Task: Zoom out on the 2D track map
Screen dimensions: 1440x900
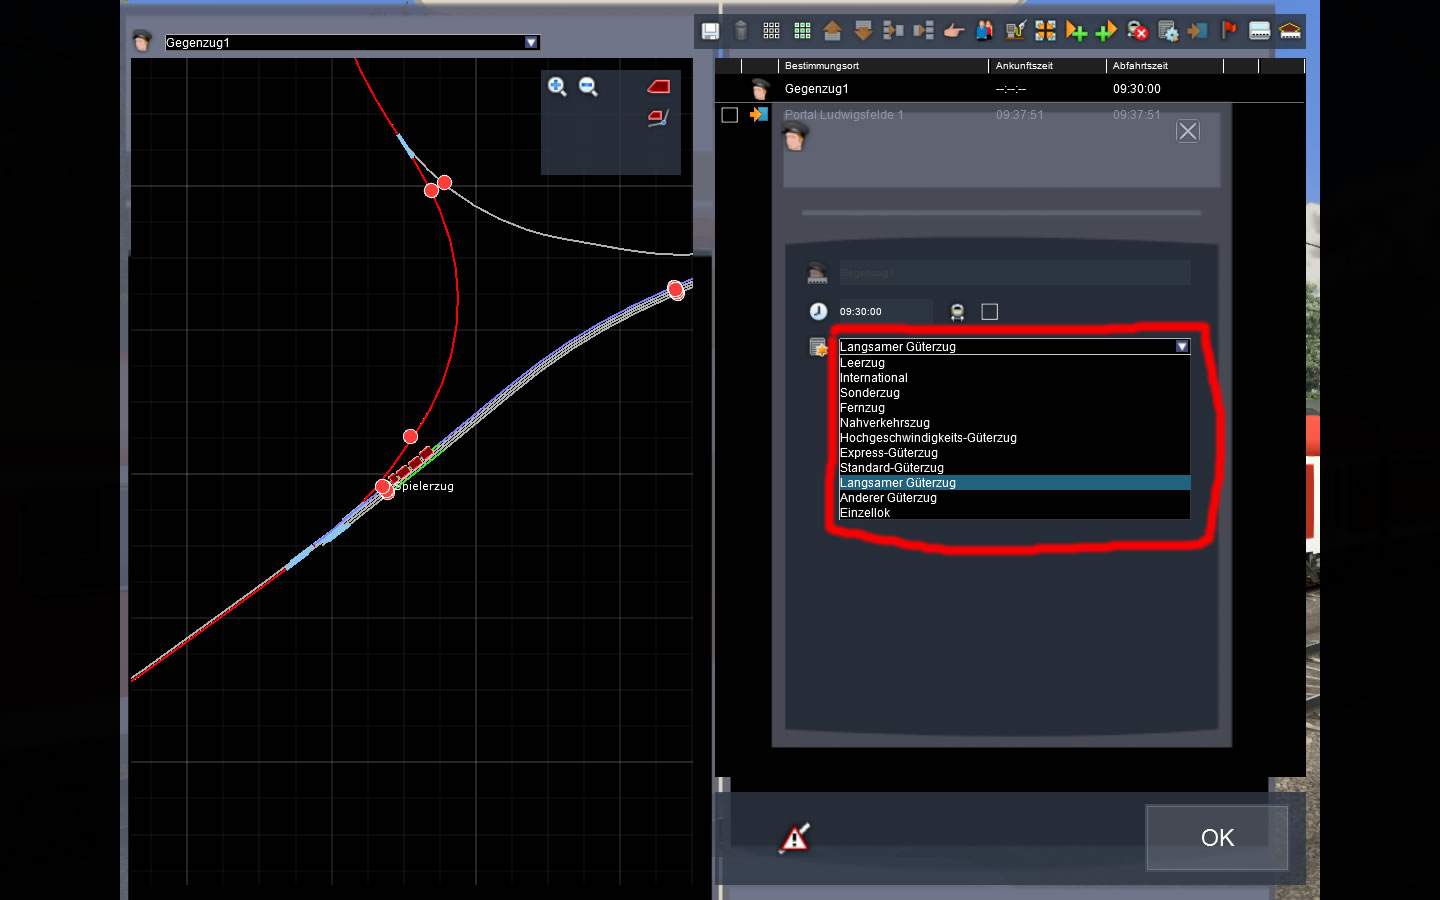Action: tap(588, 87)
